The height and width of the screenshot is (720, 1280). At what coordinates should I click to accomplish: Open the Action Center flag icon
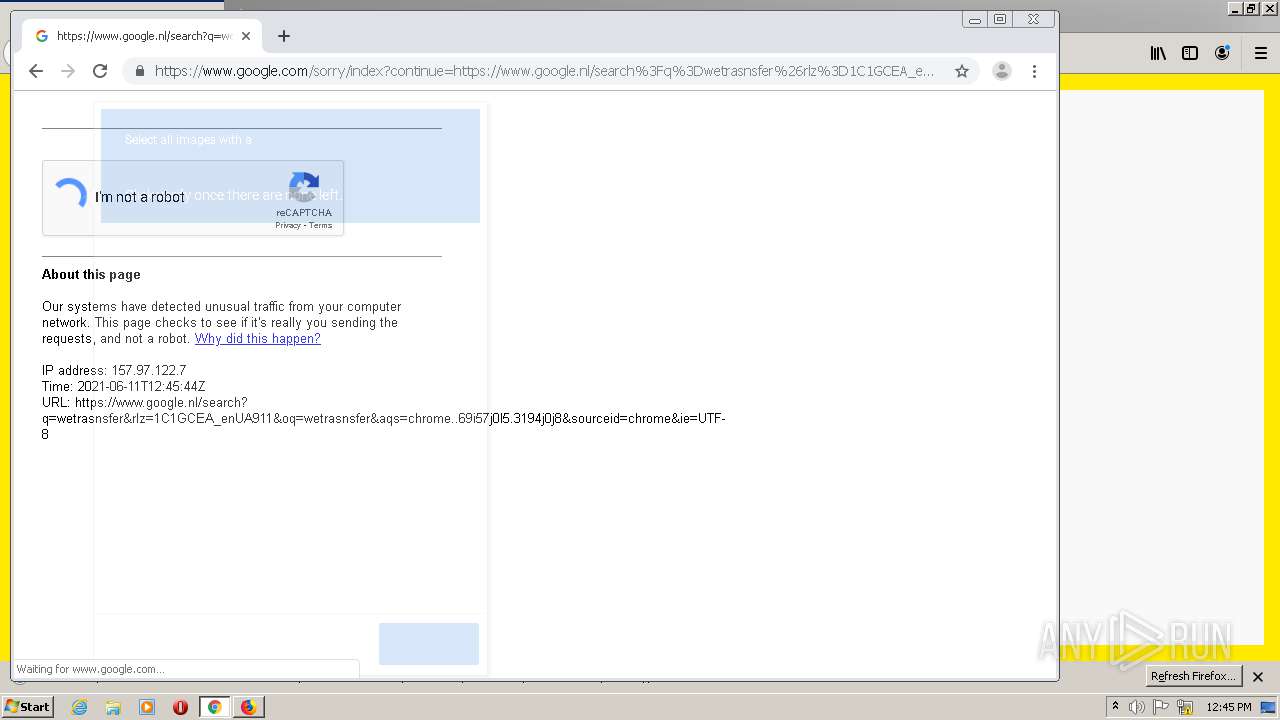pos(1161,707)
